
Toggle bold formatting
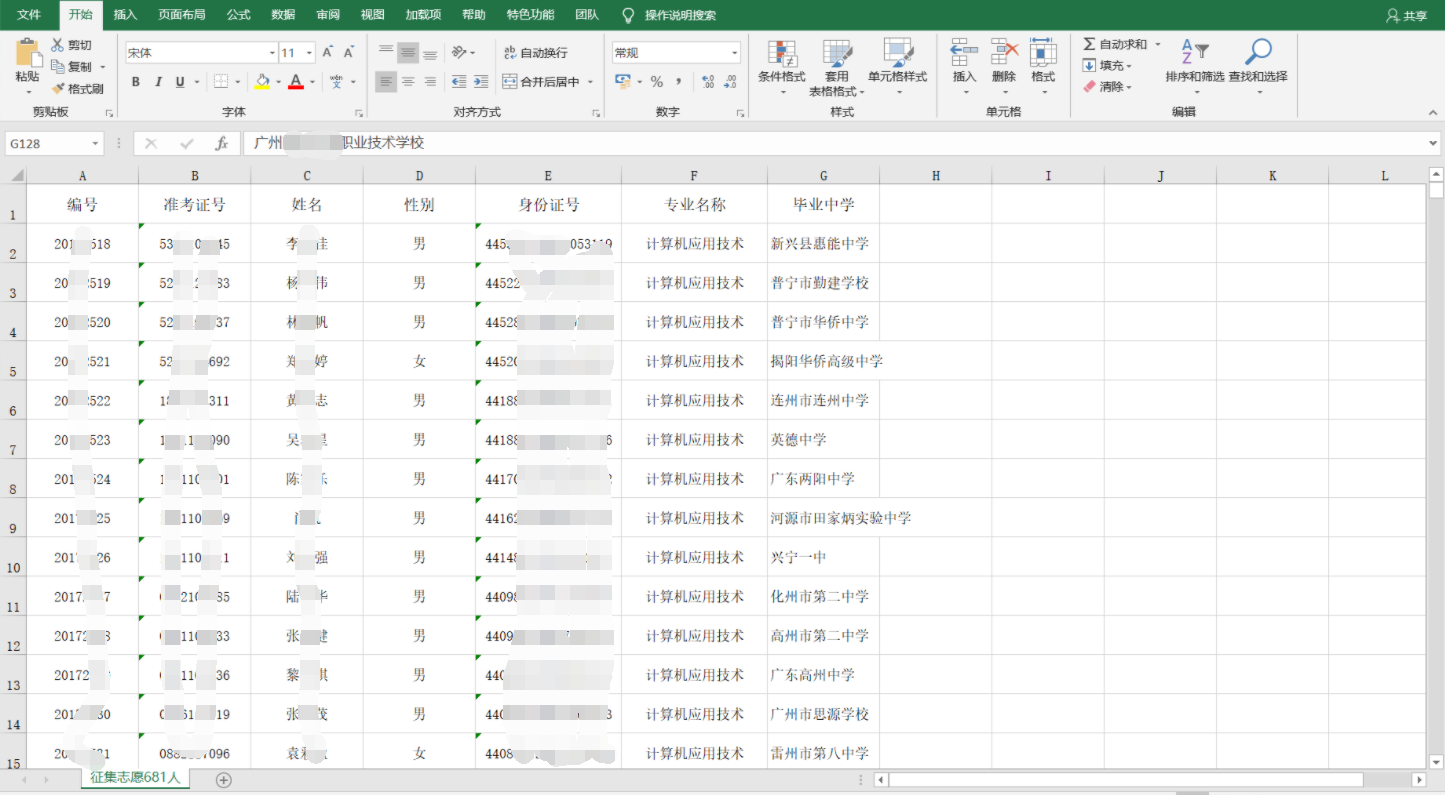pos(136,82)
